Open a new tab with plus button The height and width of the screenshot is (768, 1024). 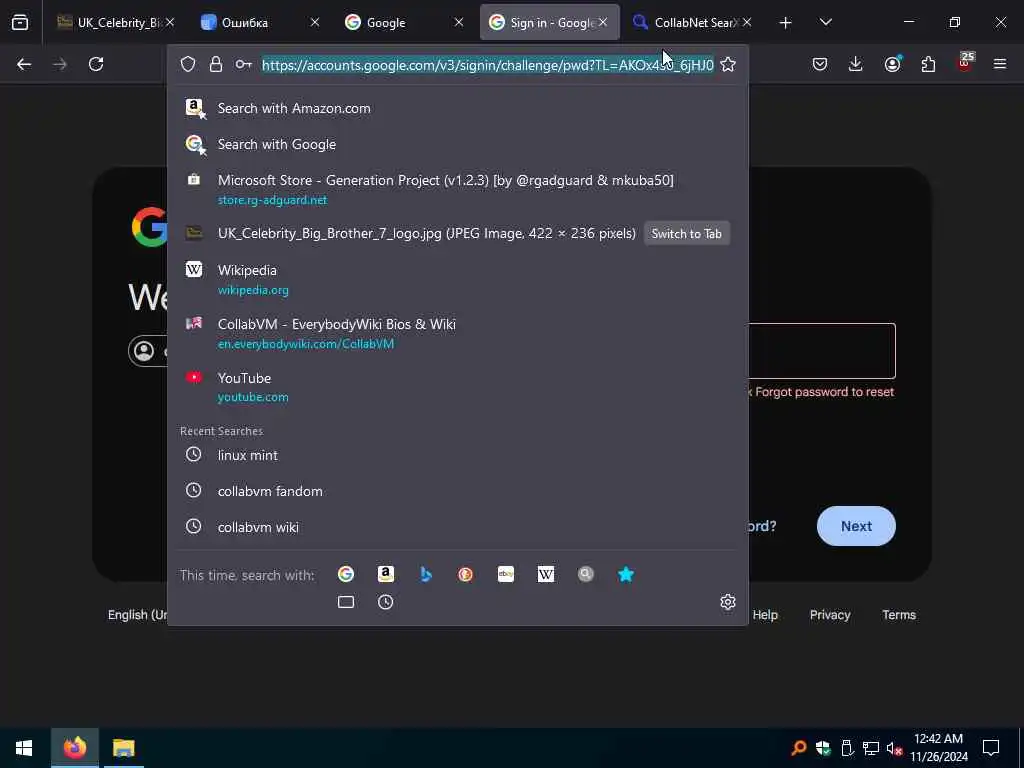coord(786,23)
